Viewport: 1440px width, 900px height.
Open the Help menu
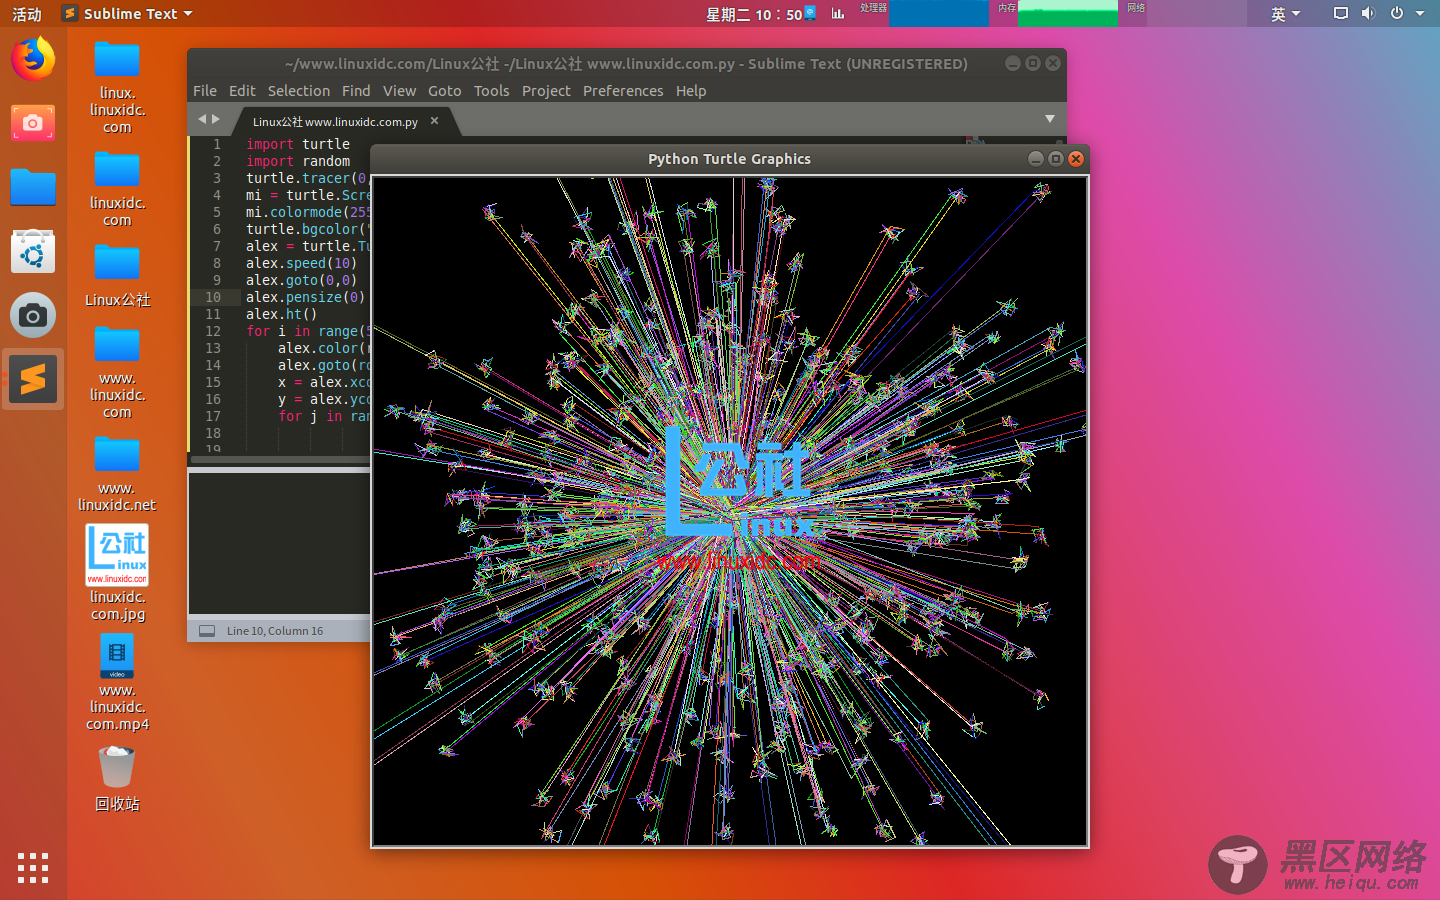[x=691, y=91]
